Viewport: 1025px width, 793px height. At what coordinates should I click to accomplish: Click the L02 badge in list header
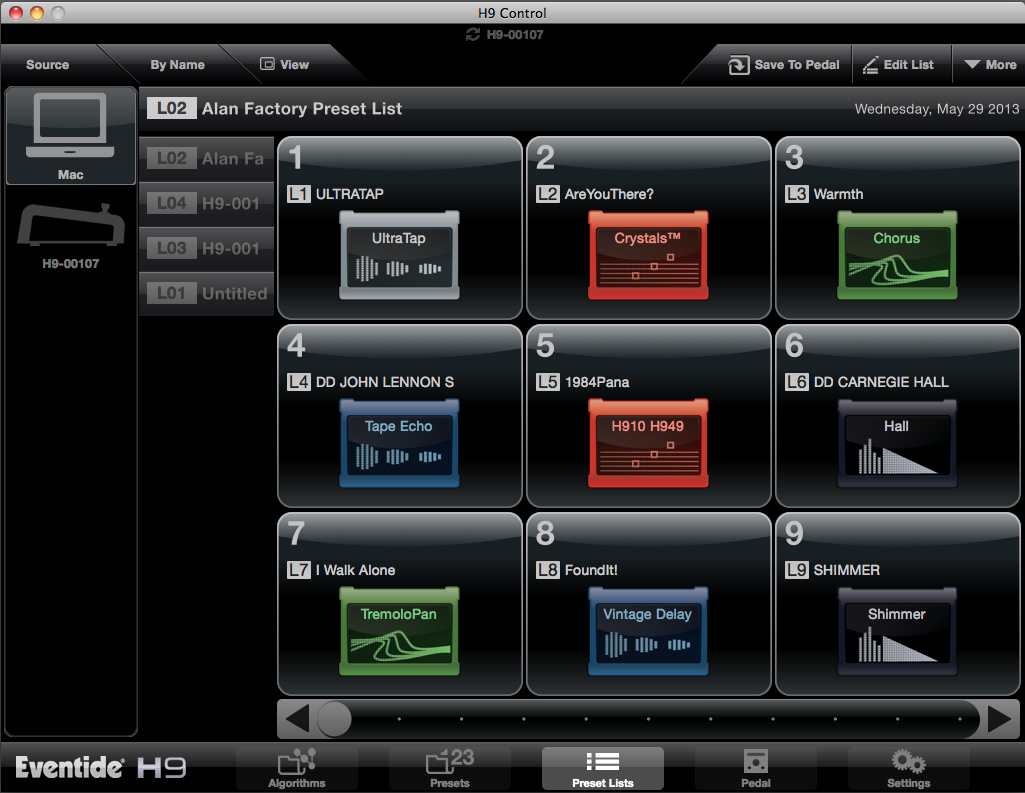[x=171, y=108]
